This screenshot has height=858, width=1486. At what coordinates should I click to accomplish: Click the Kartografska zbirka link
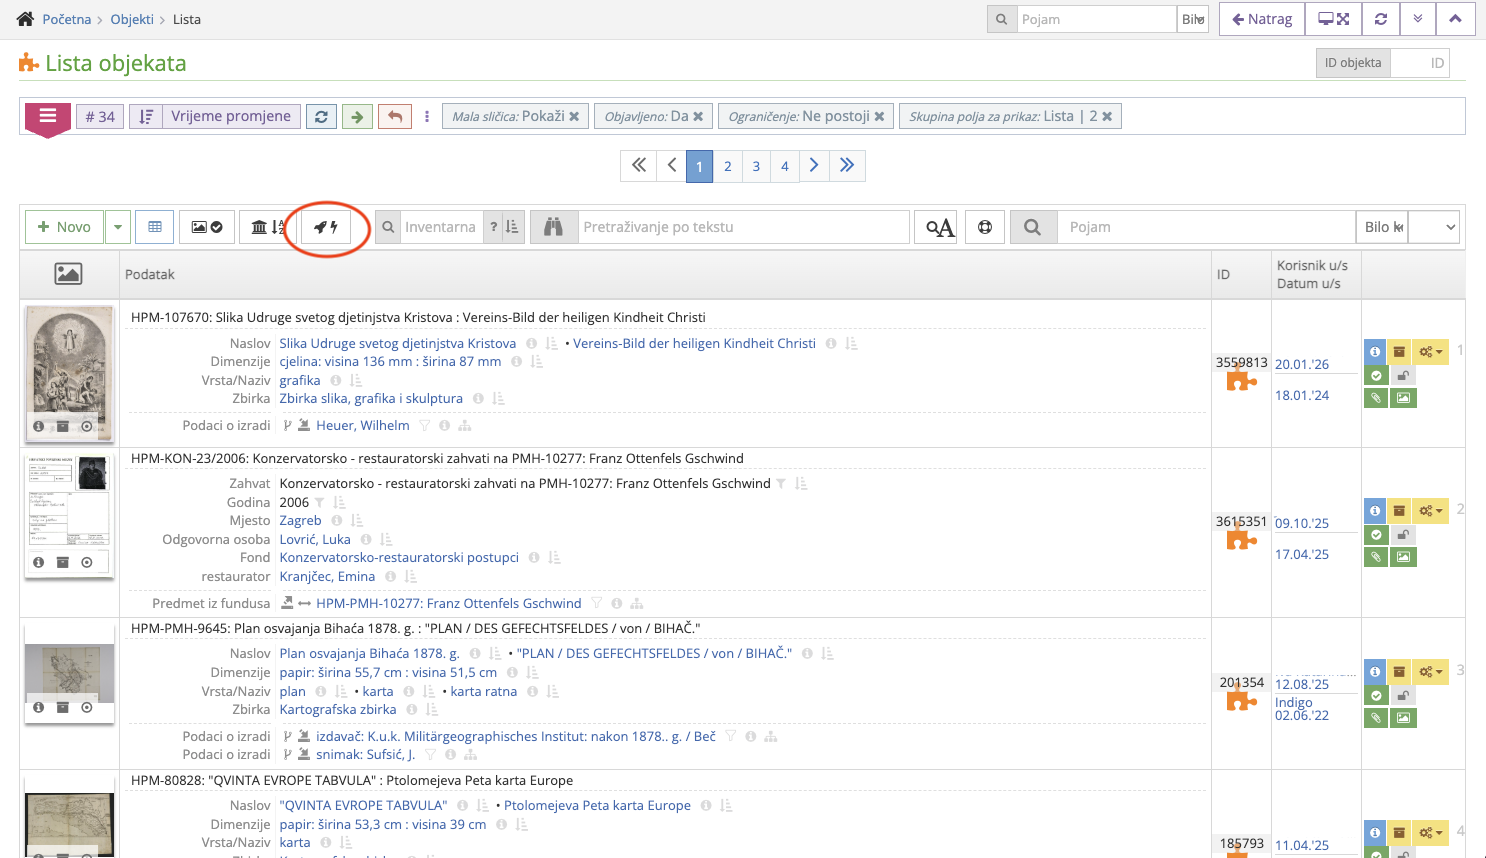click(x=338, y=709)
